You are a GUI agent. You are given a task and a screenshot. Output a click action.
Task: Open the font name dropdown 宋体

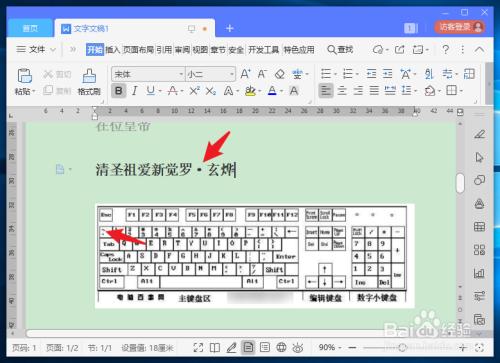tap(181, 74)
